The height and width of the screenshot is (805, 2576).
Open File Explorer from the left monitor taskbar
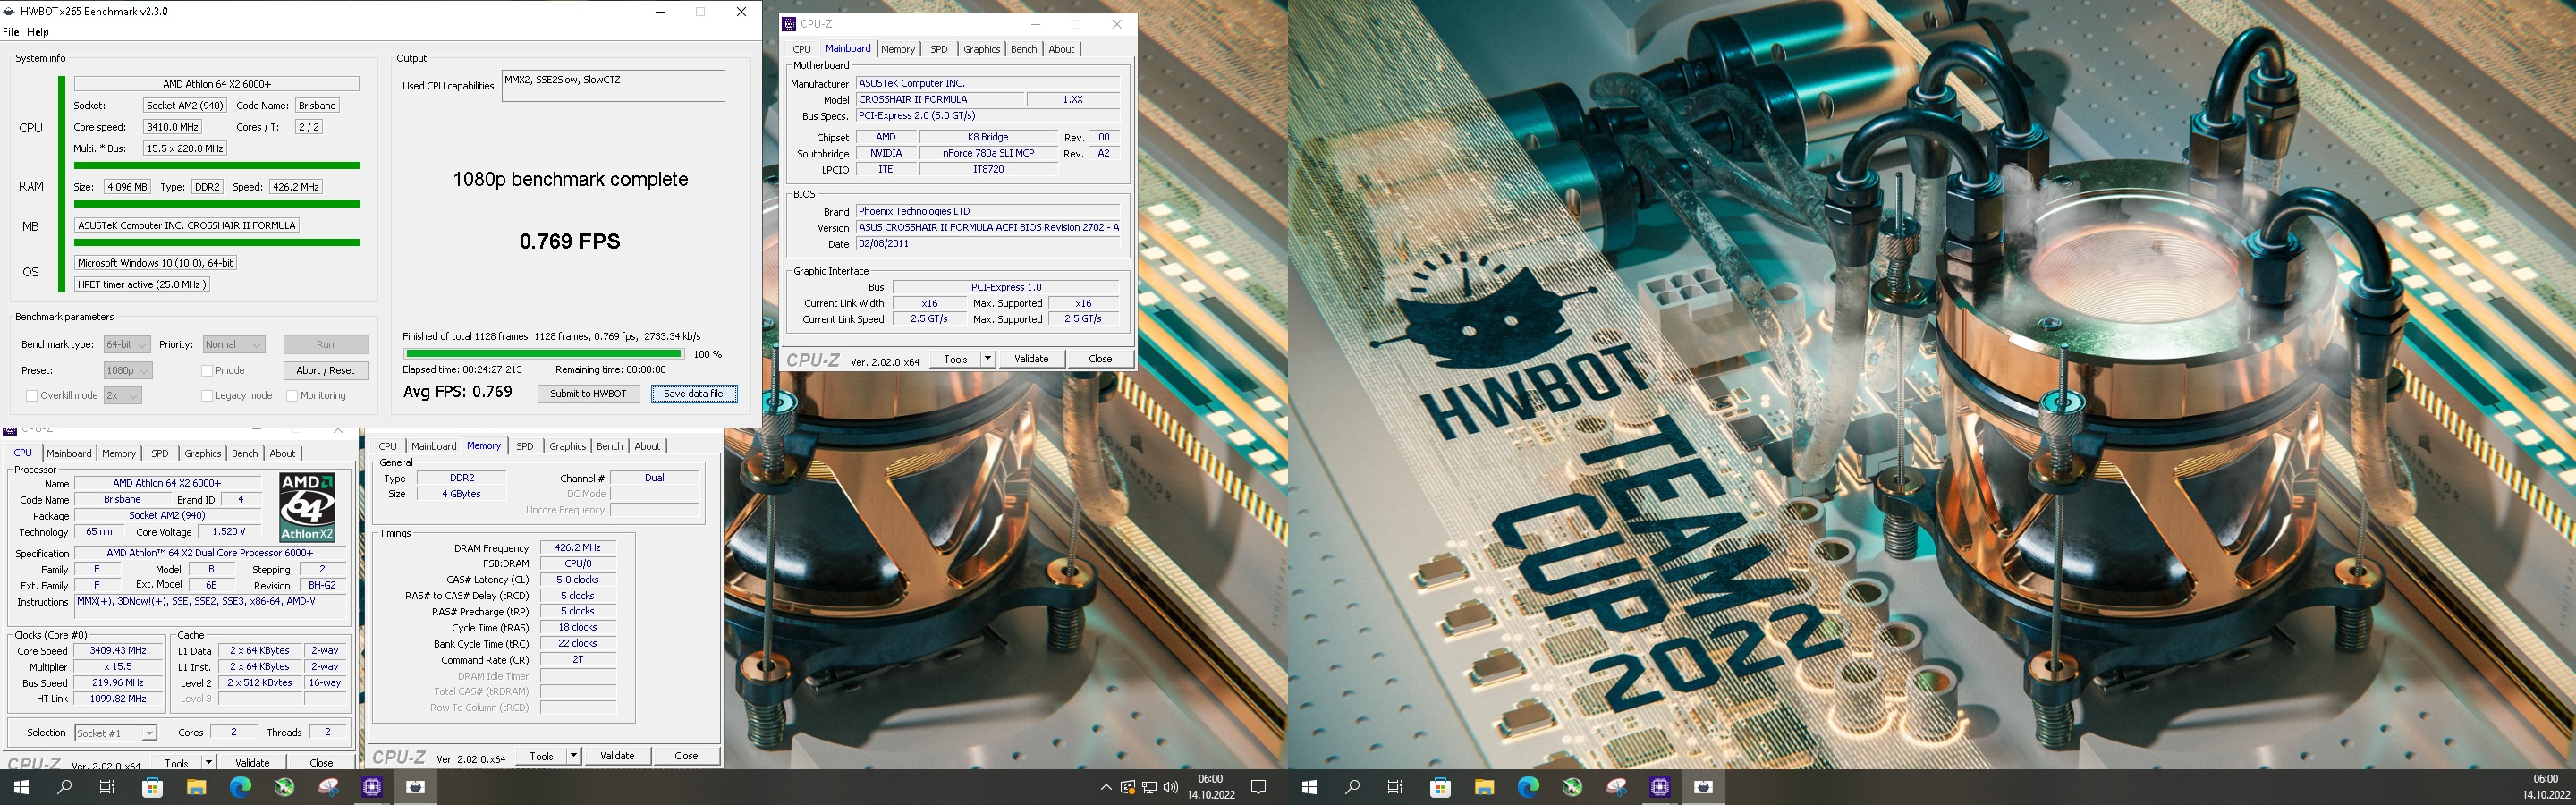coord(196,787)
